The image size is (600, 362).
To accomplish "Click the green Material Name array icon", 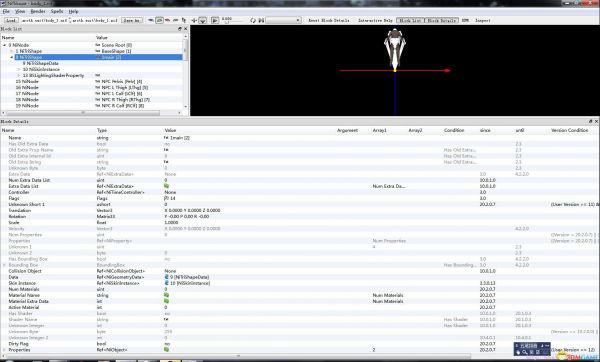I will tap(166, 295).
